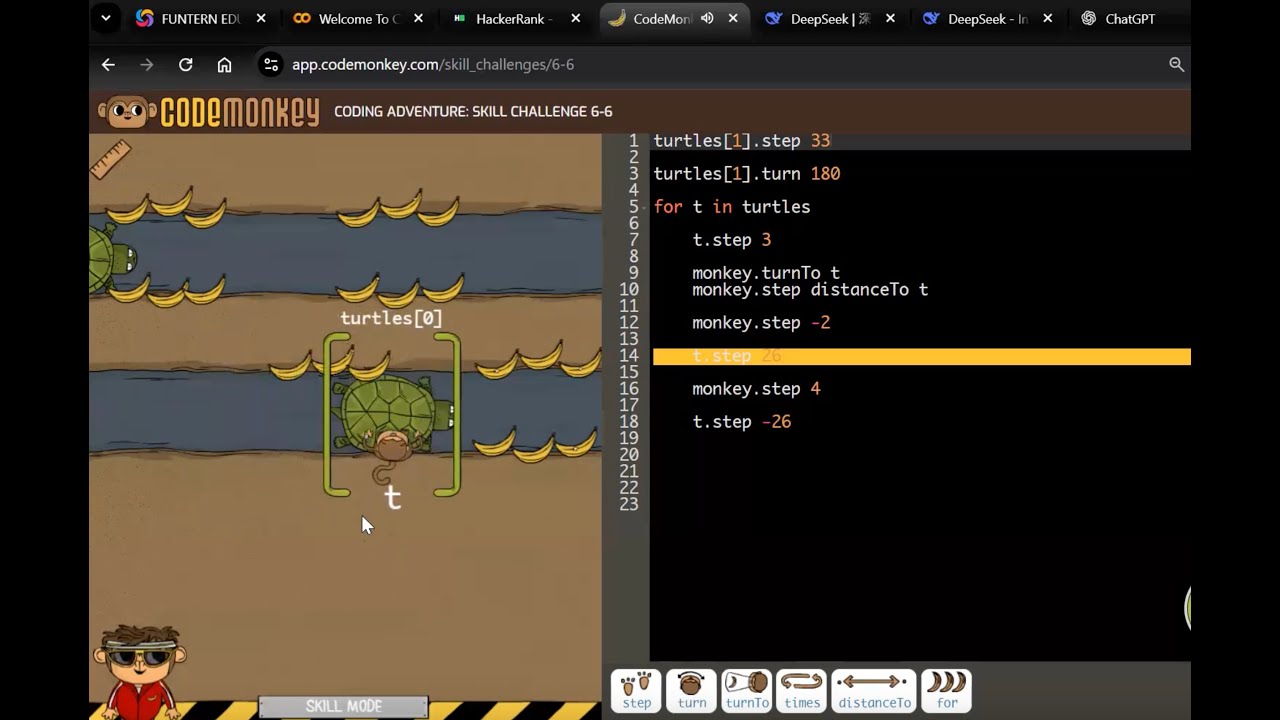Switch to the FUNTERN EDU tab
Screen dimensions: 1280x720
[201, 18]
